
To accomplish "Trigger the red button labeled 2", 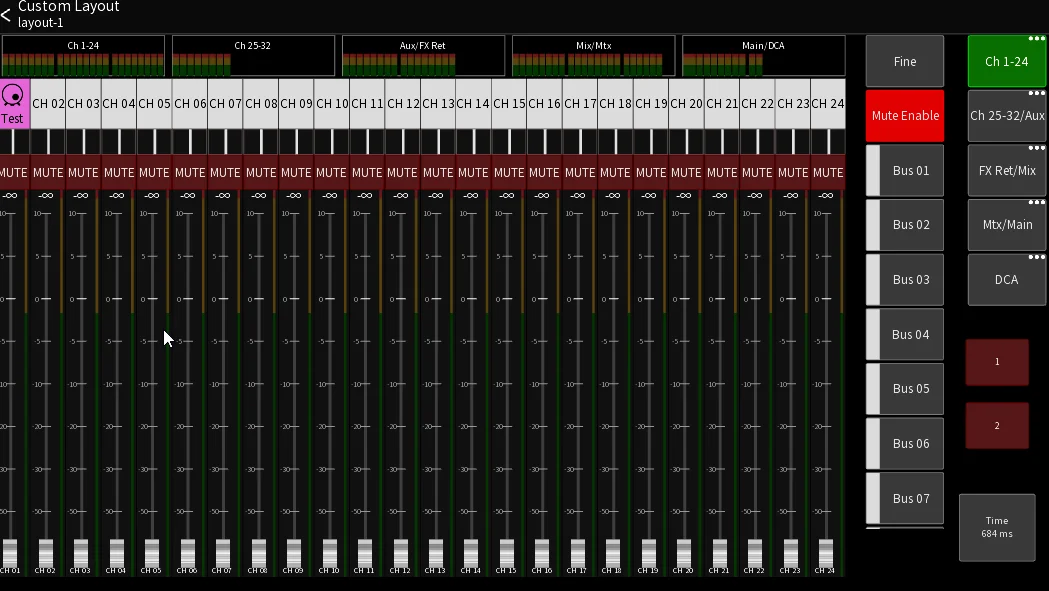I will tap(997, 426).
